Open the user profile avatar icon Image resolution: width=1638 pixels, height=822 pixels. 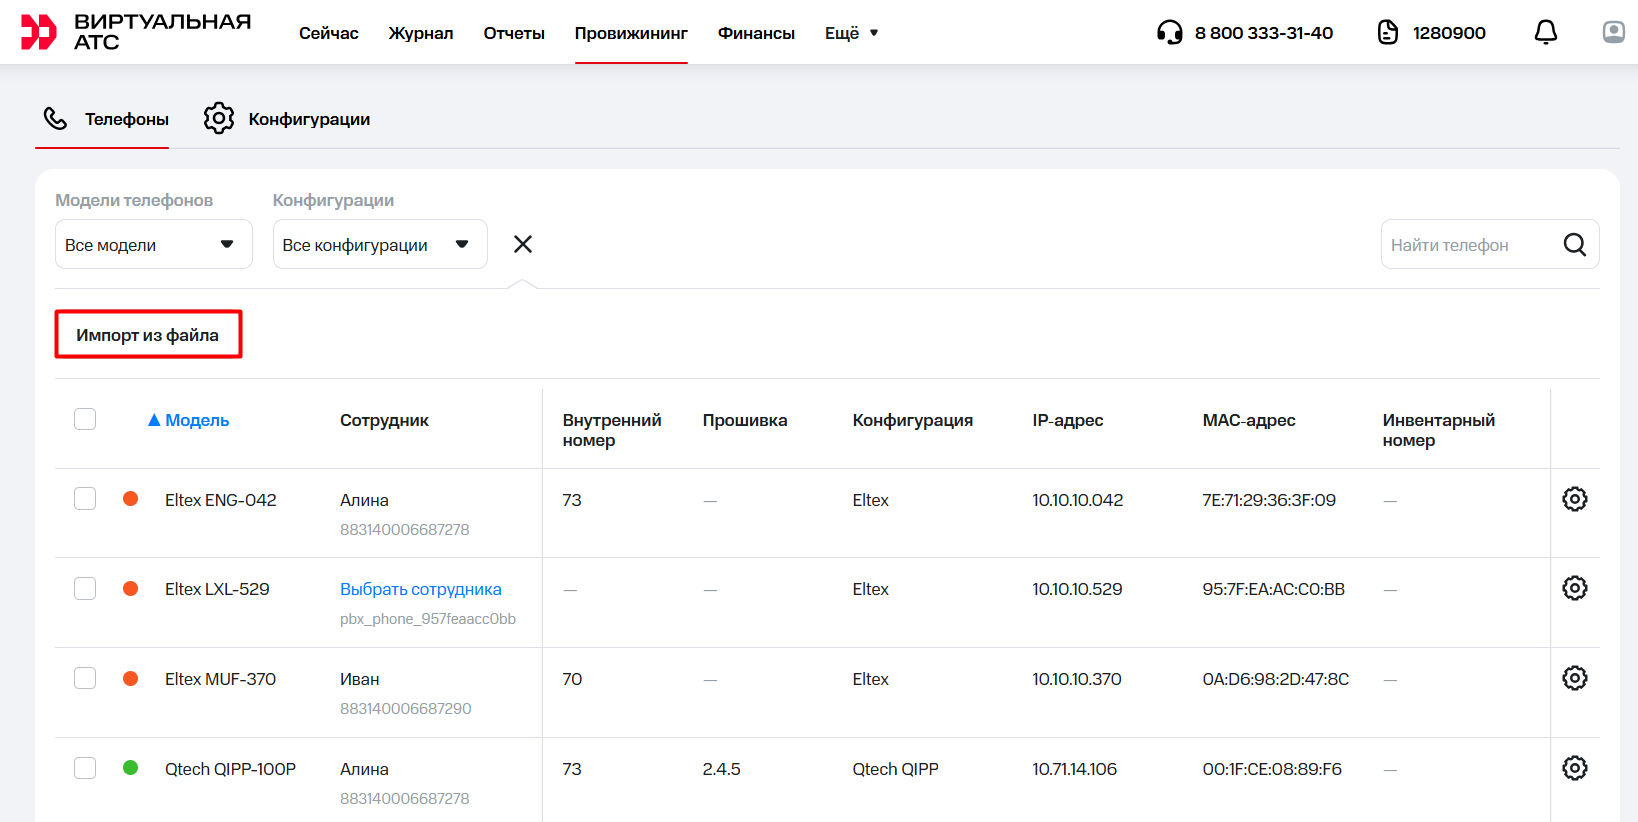1613,32
